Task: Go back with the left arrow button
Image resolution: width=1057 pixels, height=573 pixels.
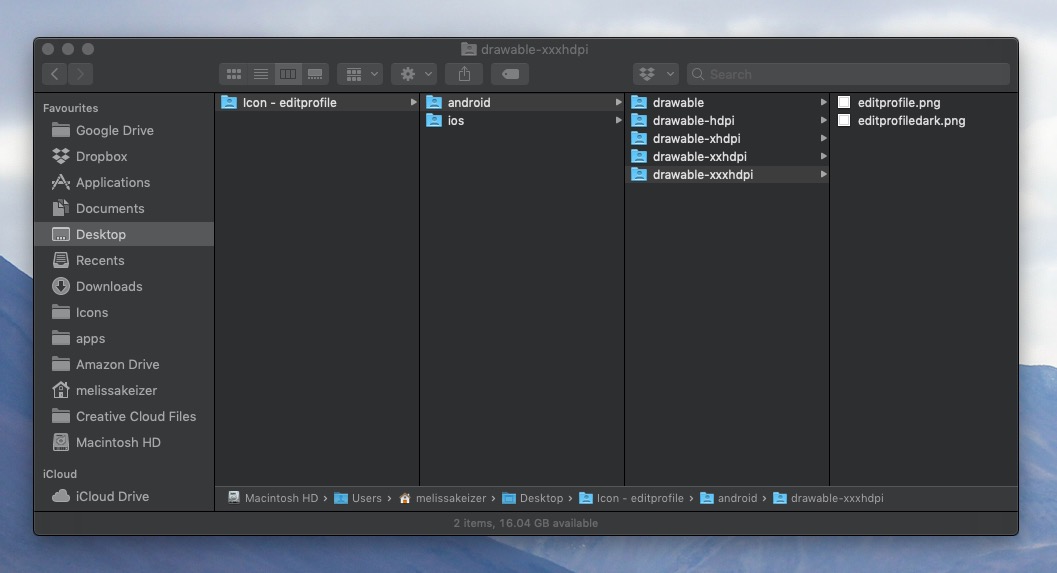Action: (x=55, y=74)
